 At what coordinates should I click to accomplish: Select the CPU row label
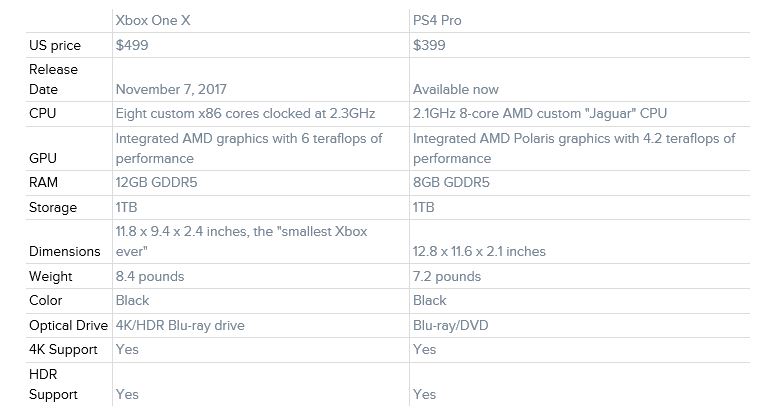click(x=43, y=113)
